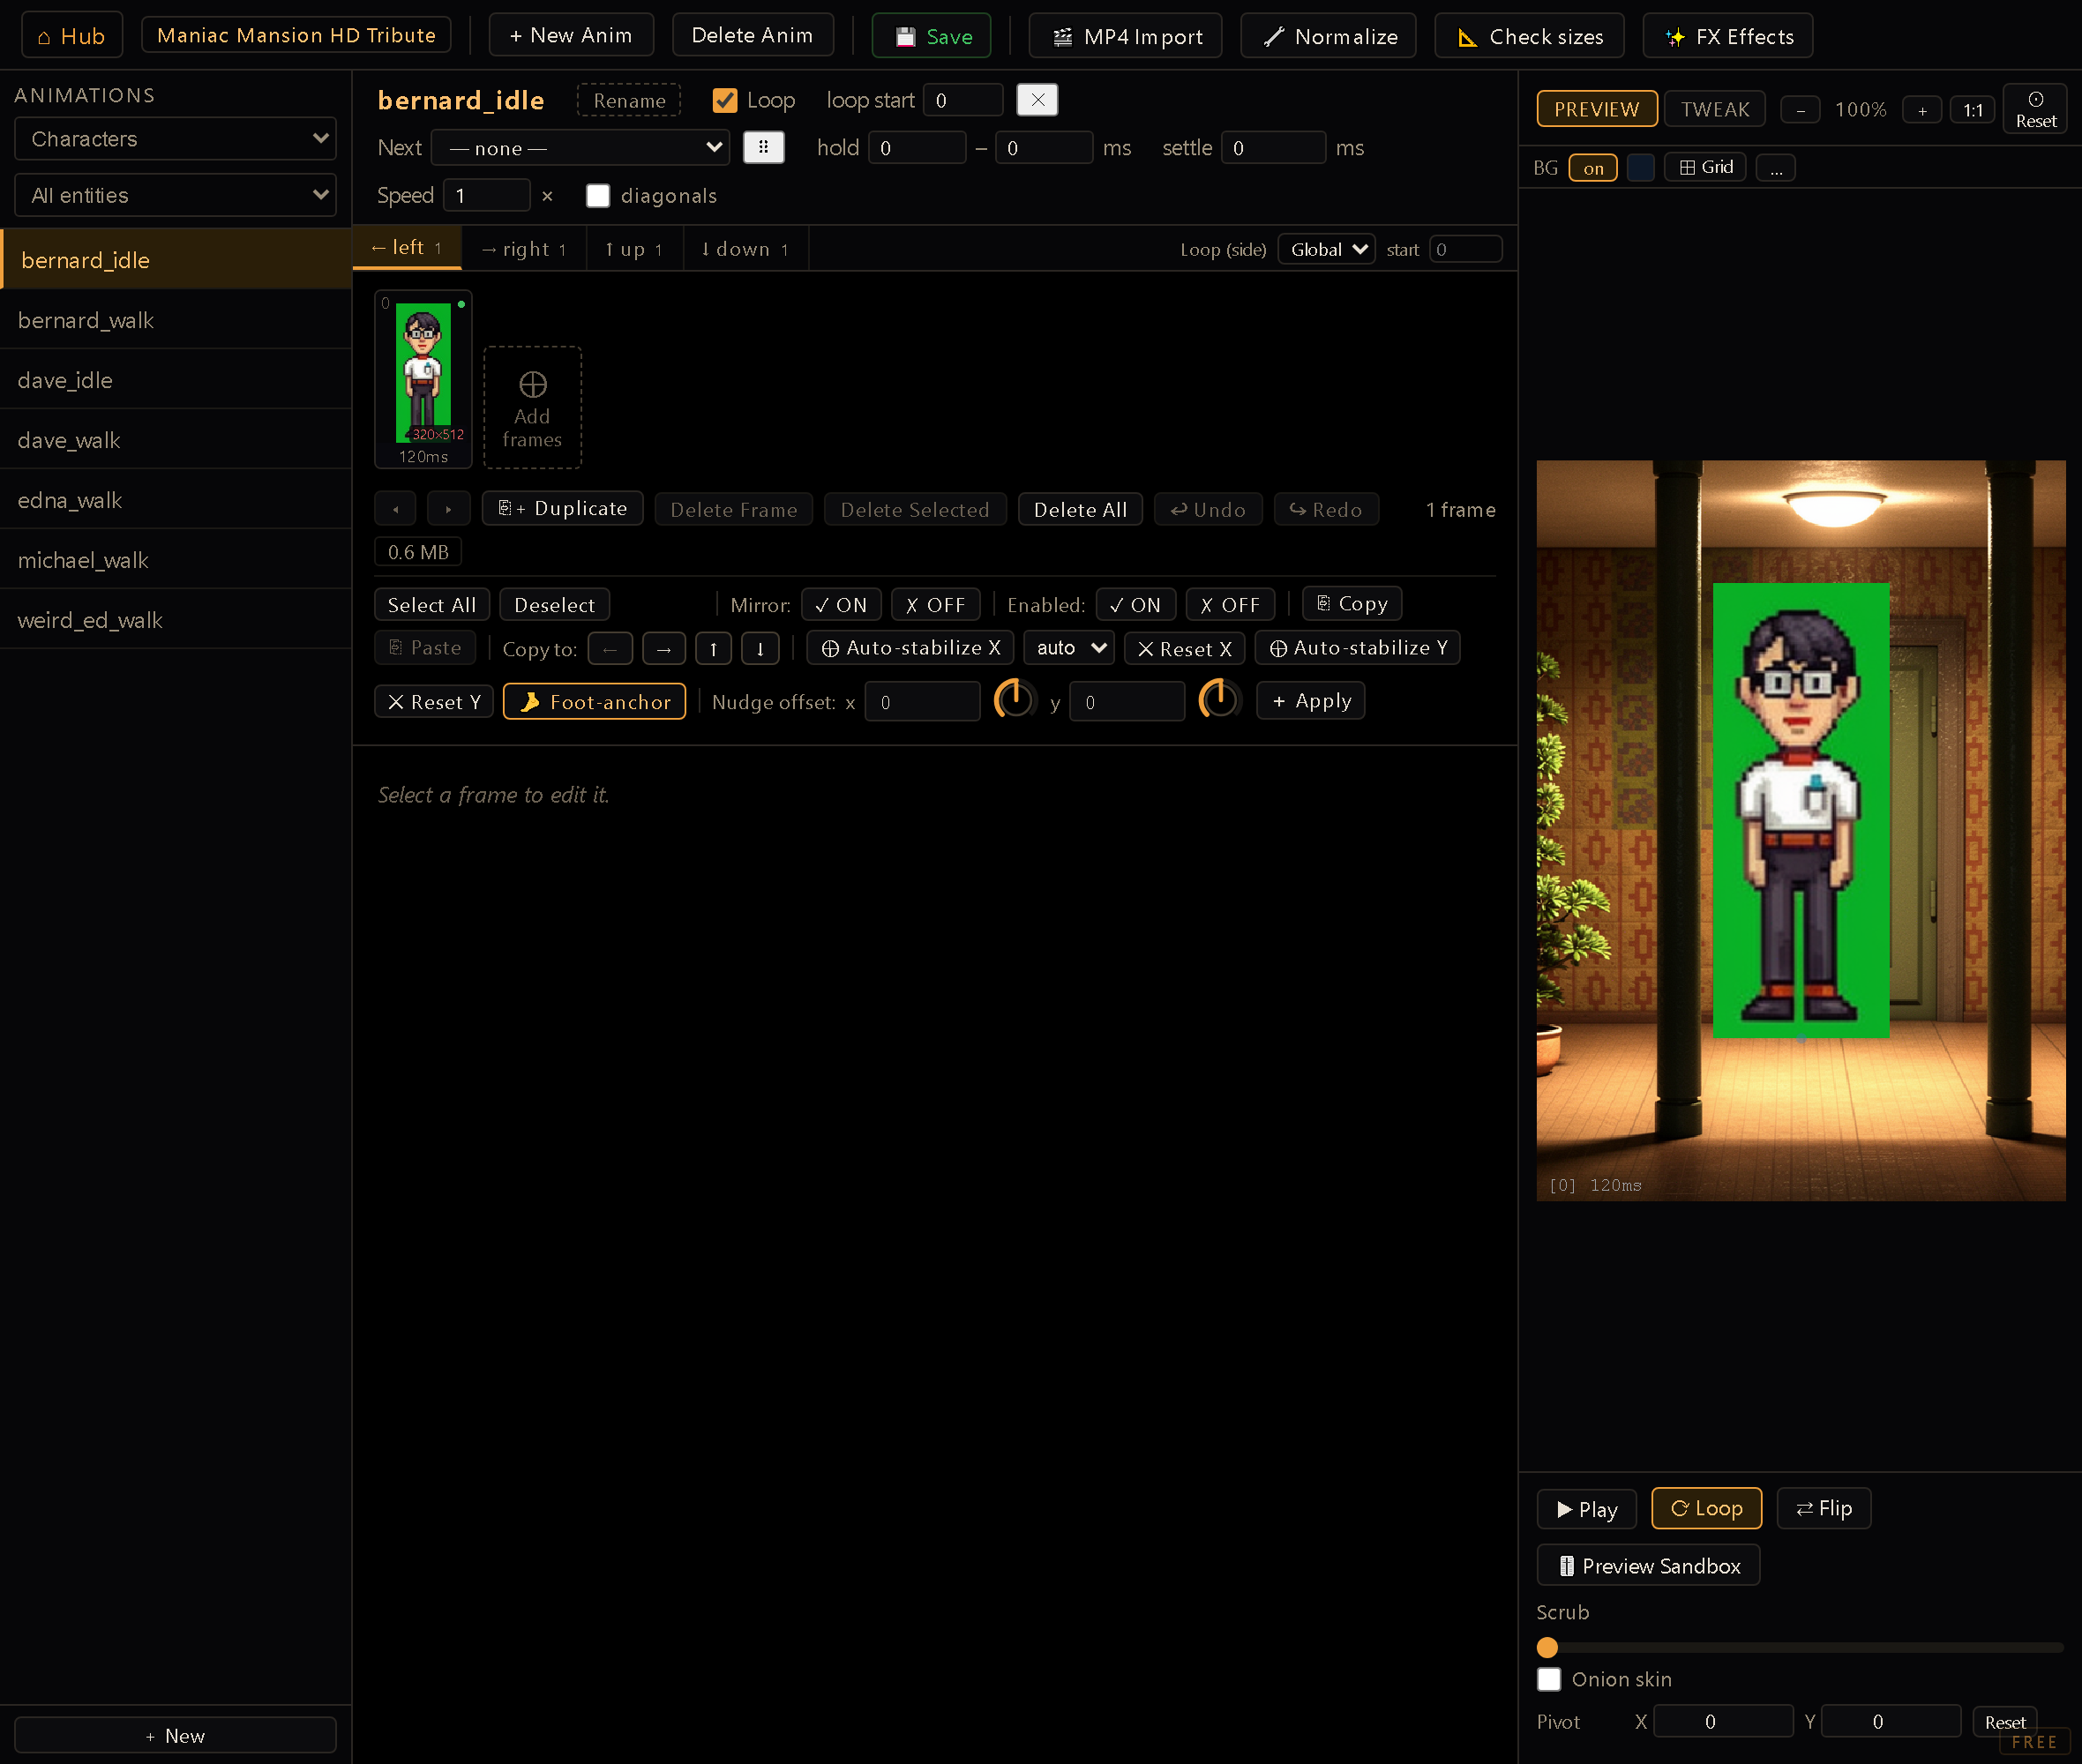Toggle the Loop checkbox for bernard_idle
The width and height of the screenshot is (2082, 1764).
point(725,100)
